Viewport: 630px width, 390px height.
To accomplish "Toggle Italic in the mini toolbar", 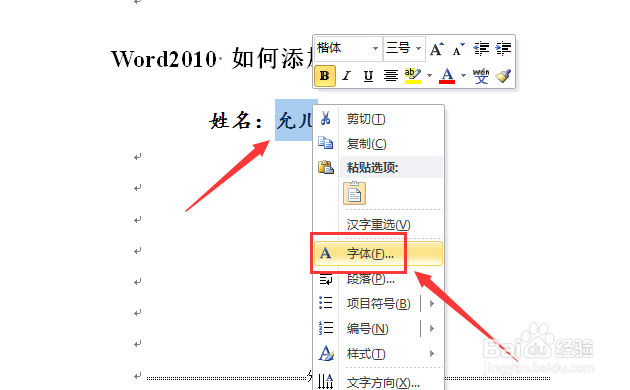I will pyautogui.click(x=346, y=76).
